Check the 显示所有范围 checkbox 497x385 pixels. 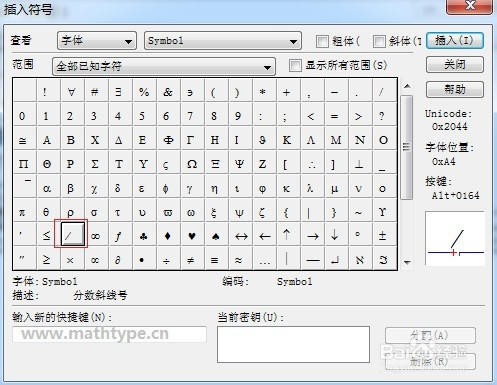295,65
